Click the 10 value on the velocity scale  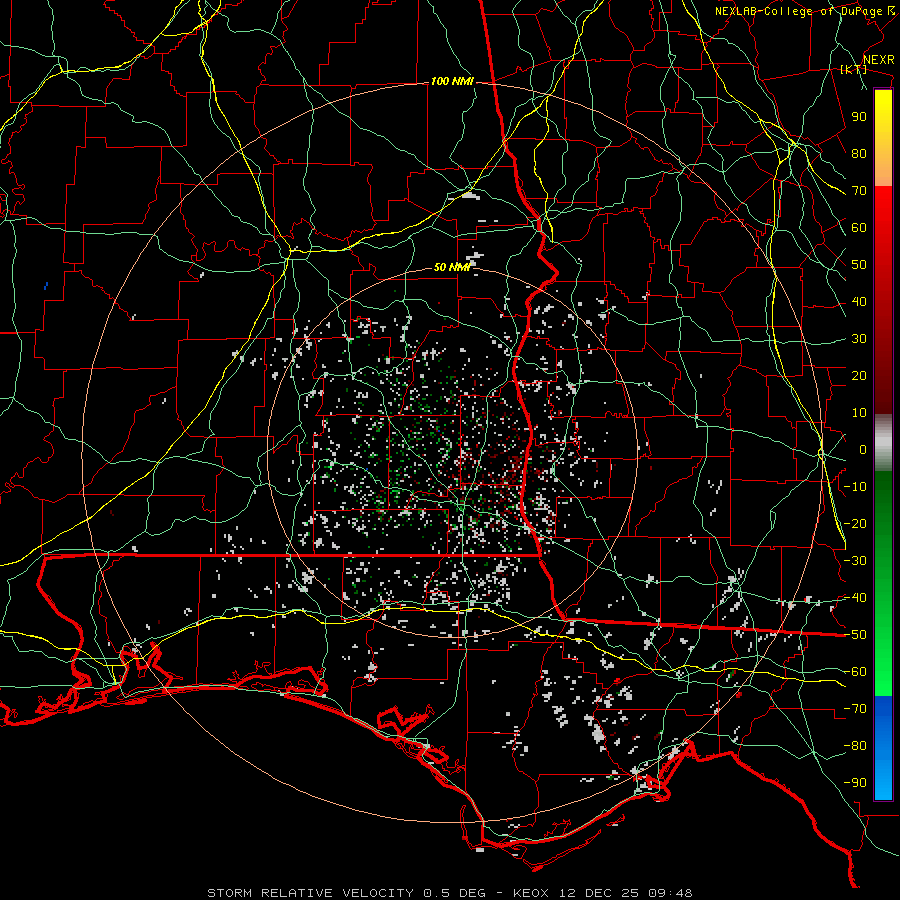click(859, 413)
